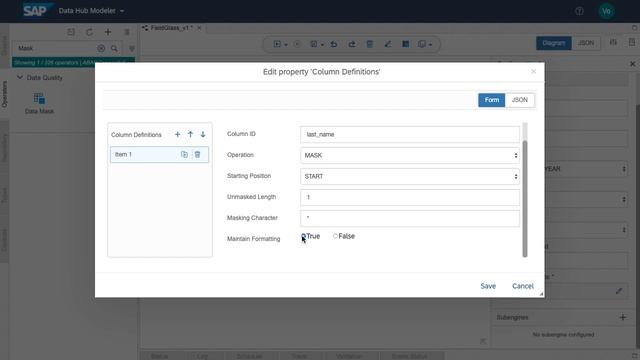This screenshot has width=640, height=360.
Task: Open the Operation dropdown showing MASK
Action: coord(410,155)
